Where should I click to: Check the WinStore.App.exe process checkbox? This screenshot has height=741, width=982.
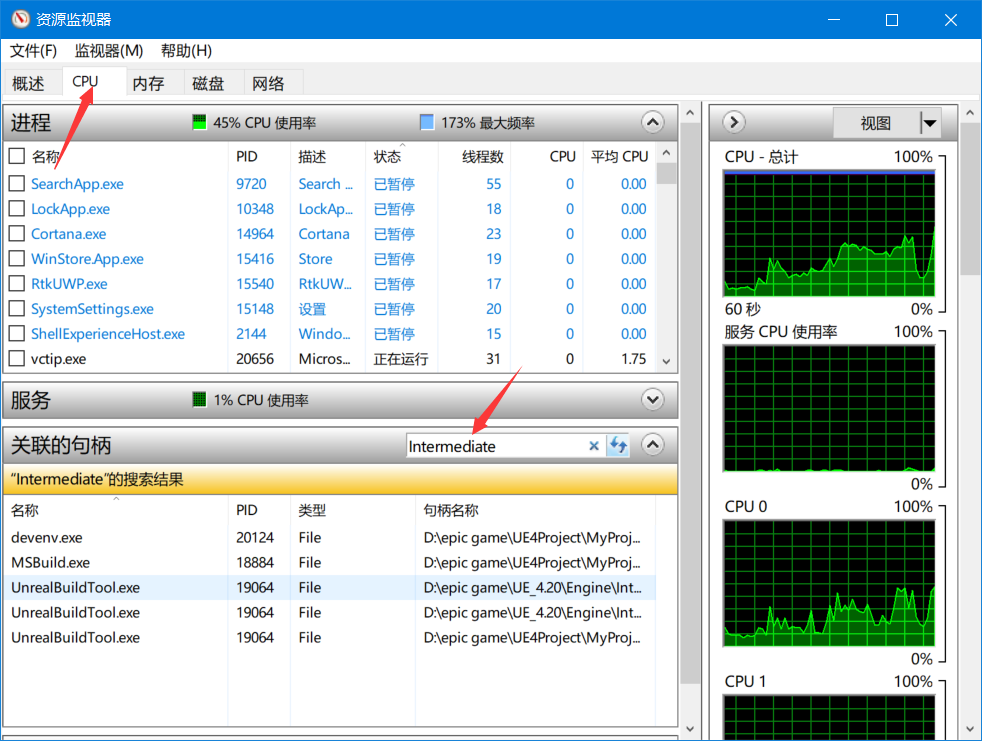coord(17,259)
